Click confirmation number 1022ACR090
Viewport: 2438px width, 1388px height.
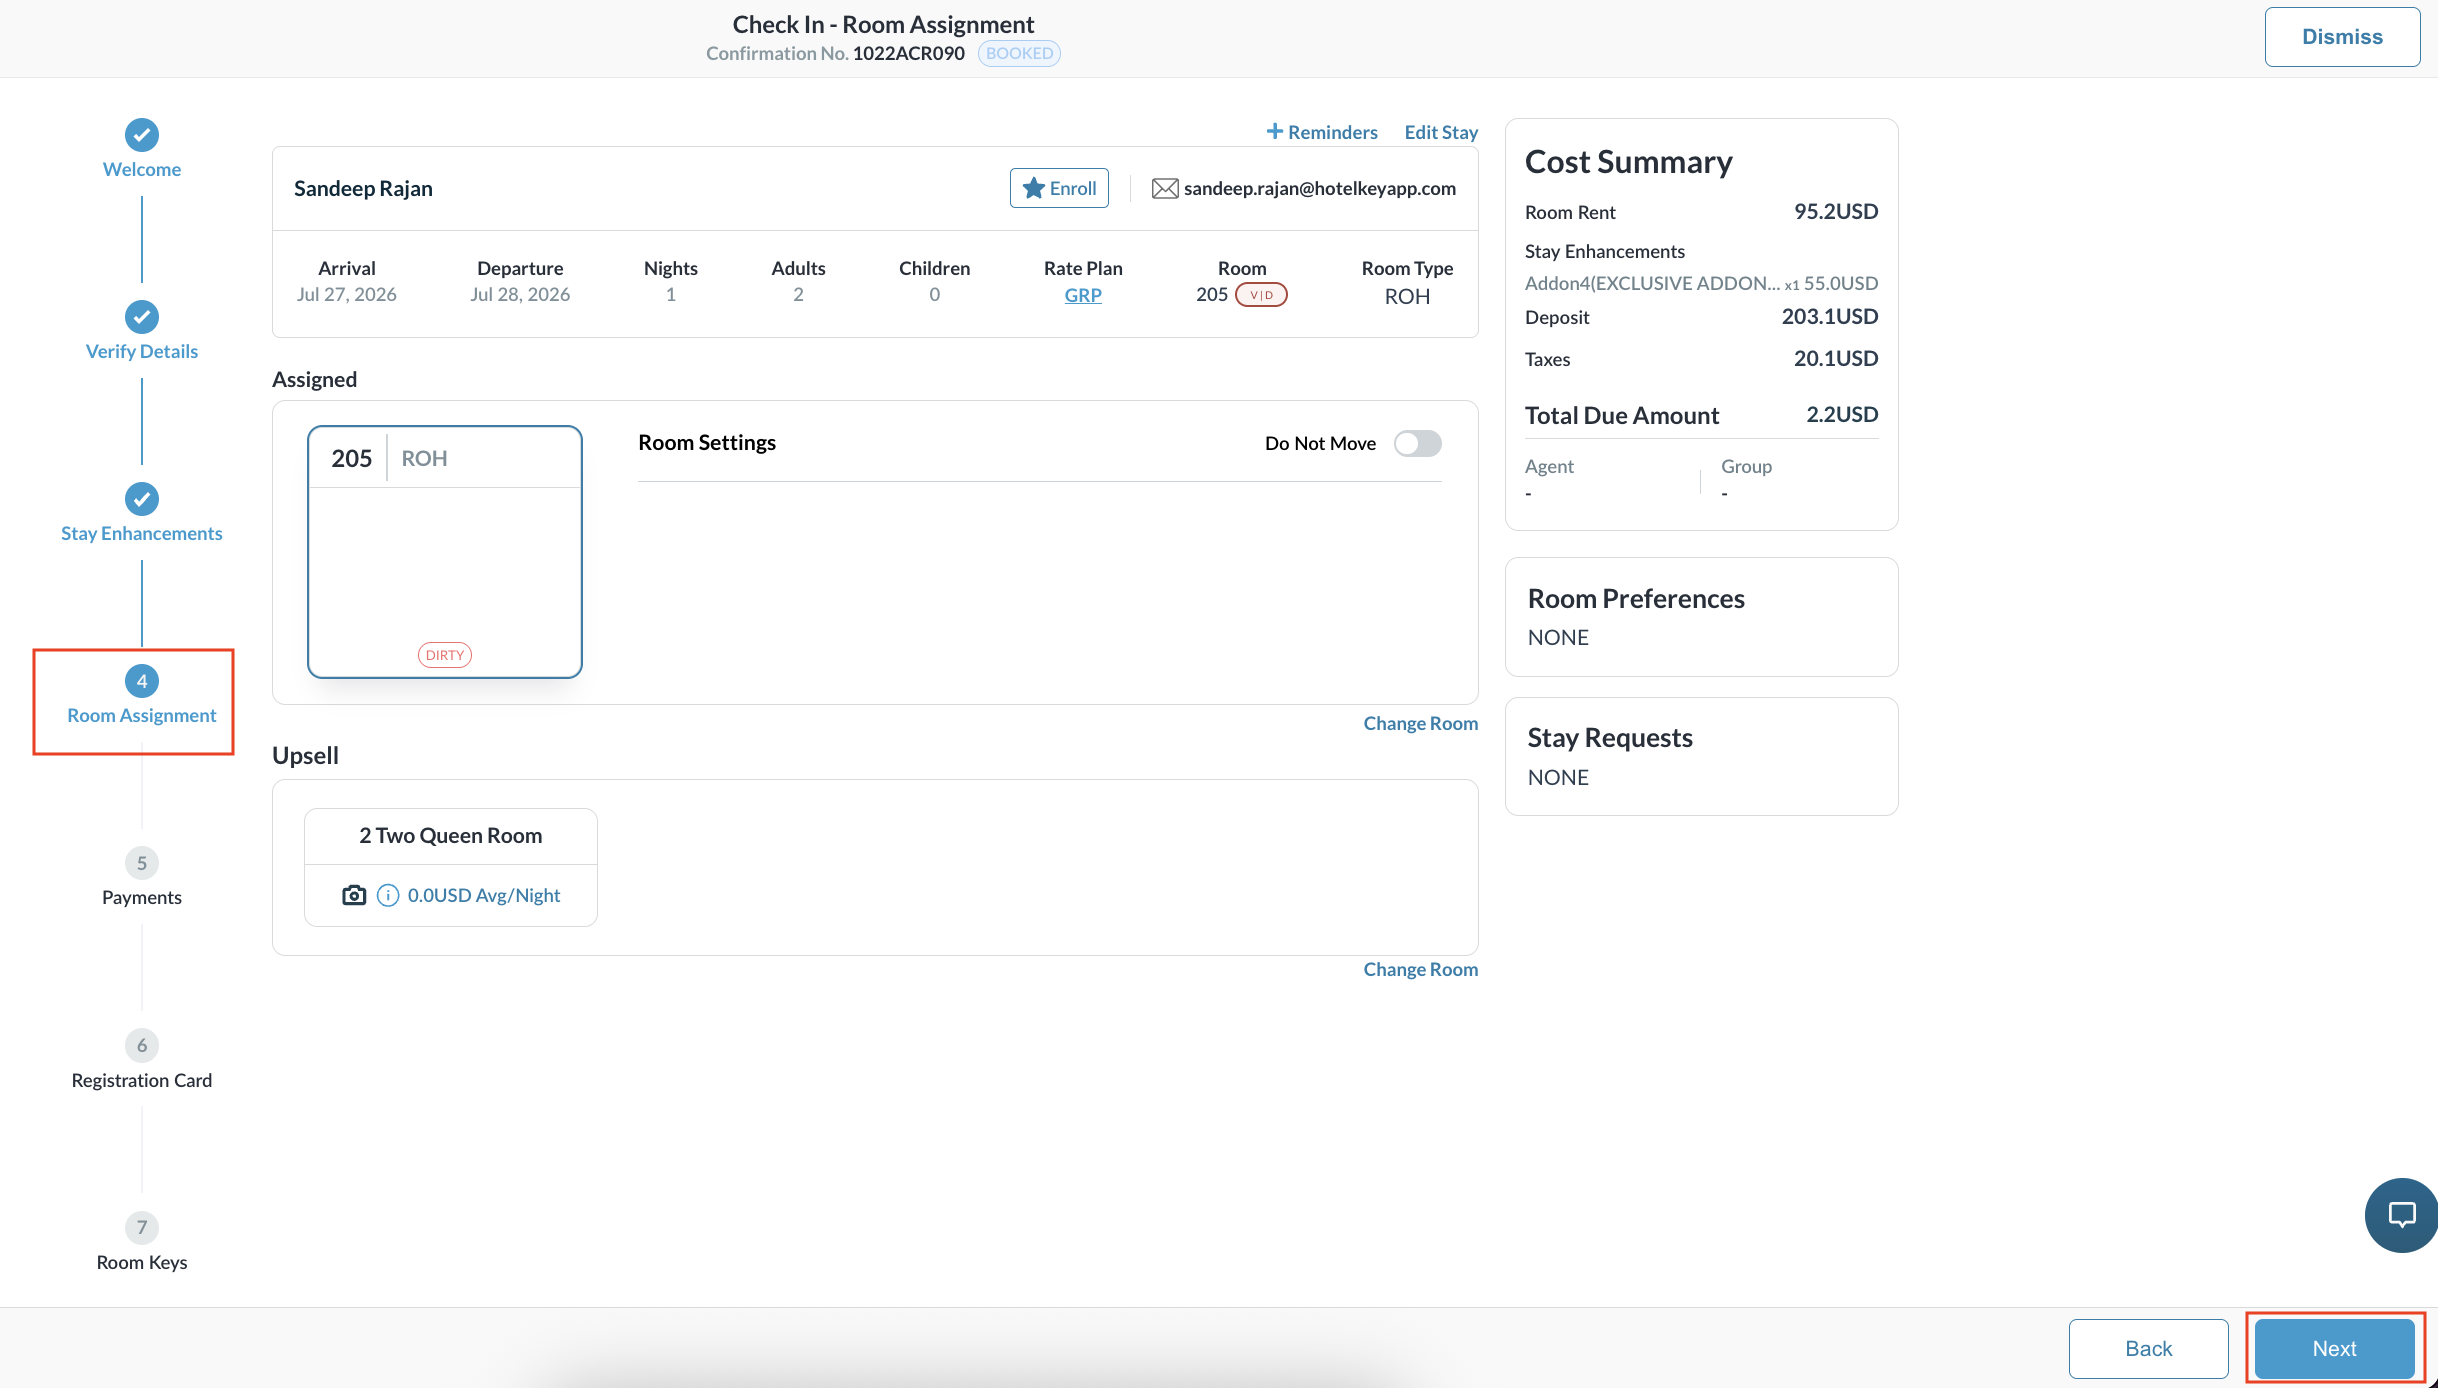[909, 53]
